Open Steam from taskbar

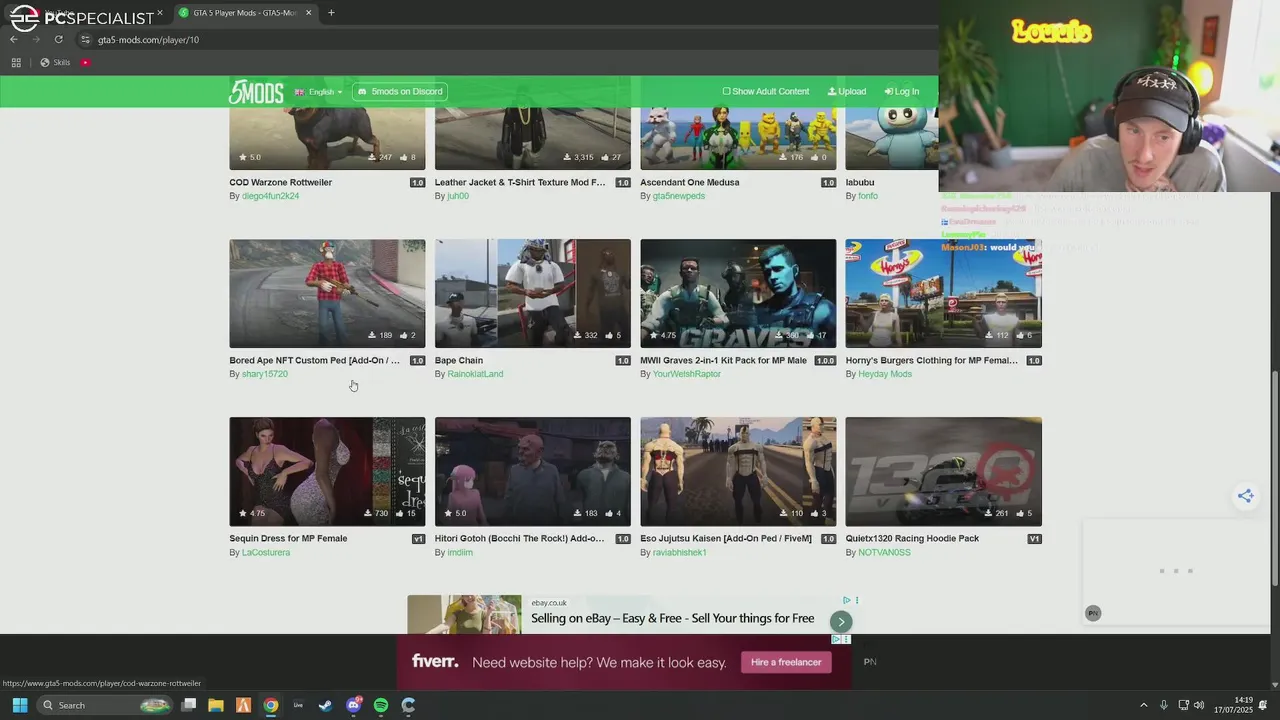(x=325, y=705)
